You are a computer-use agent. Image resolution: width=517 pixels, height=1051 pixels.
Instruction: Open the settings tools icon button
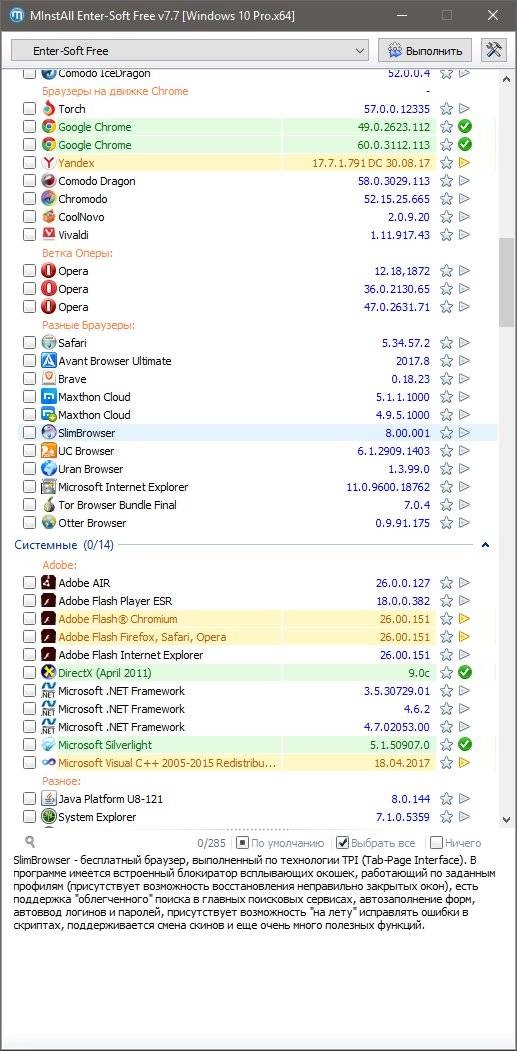point(494,50)
